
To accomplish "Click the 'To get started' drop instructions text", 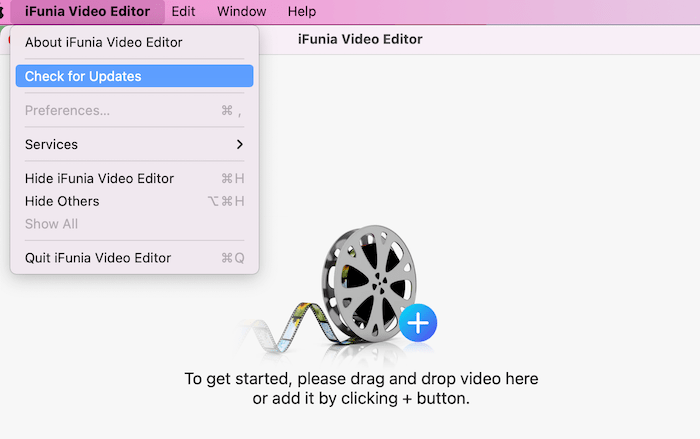I will (x=361, y=379).
